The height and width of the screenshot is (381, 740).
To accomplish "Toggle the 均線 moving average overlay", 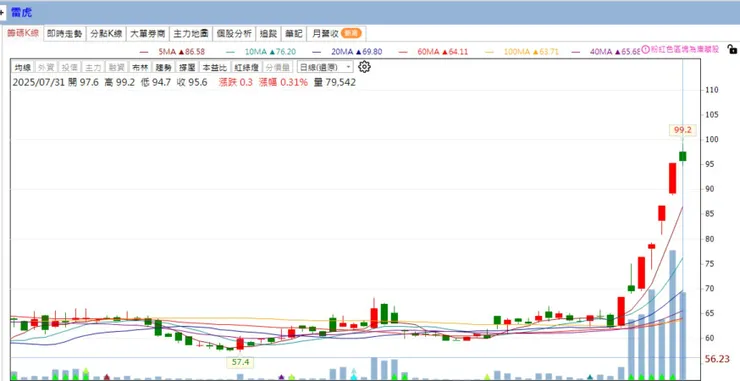I will 23,67.
